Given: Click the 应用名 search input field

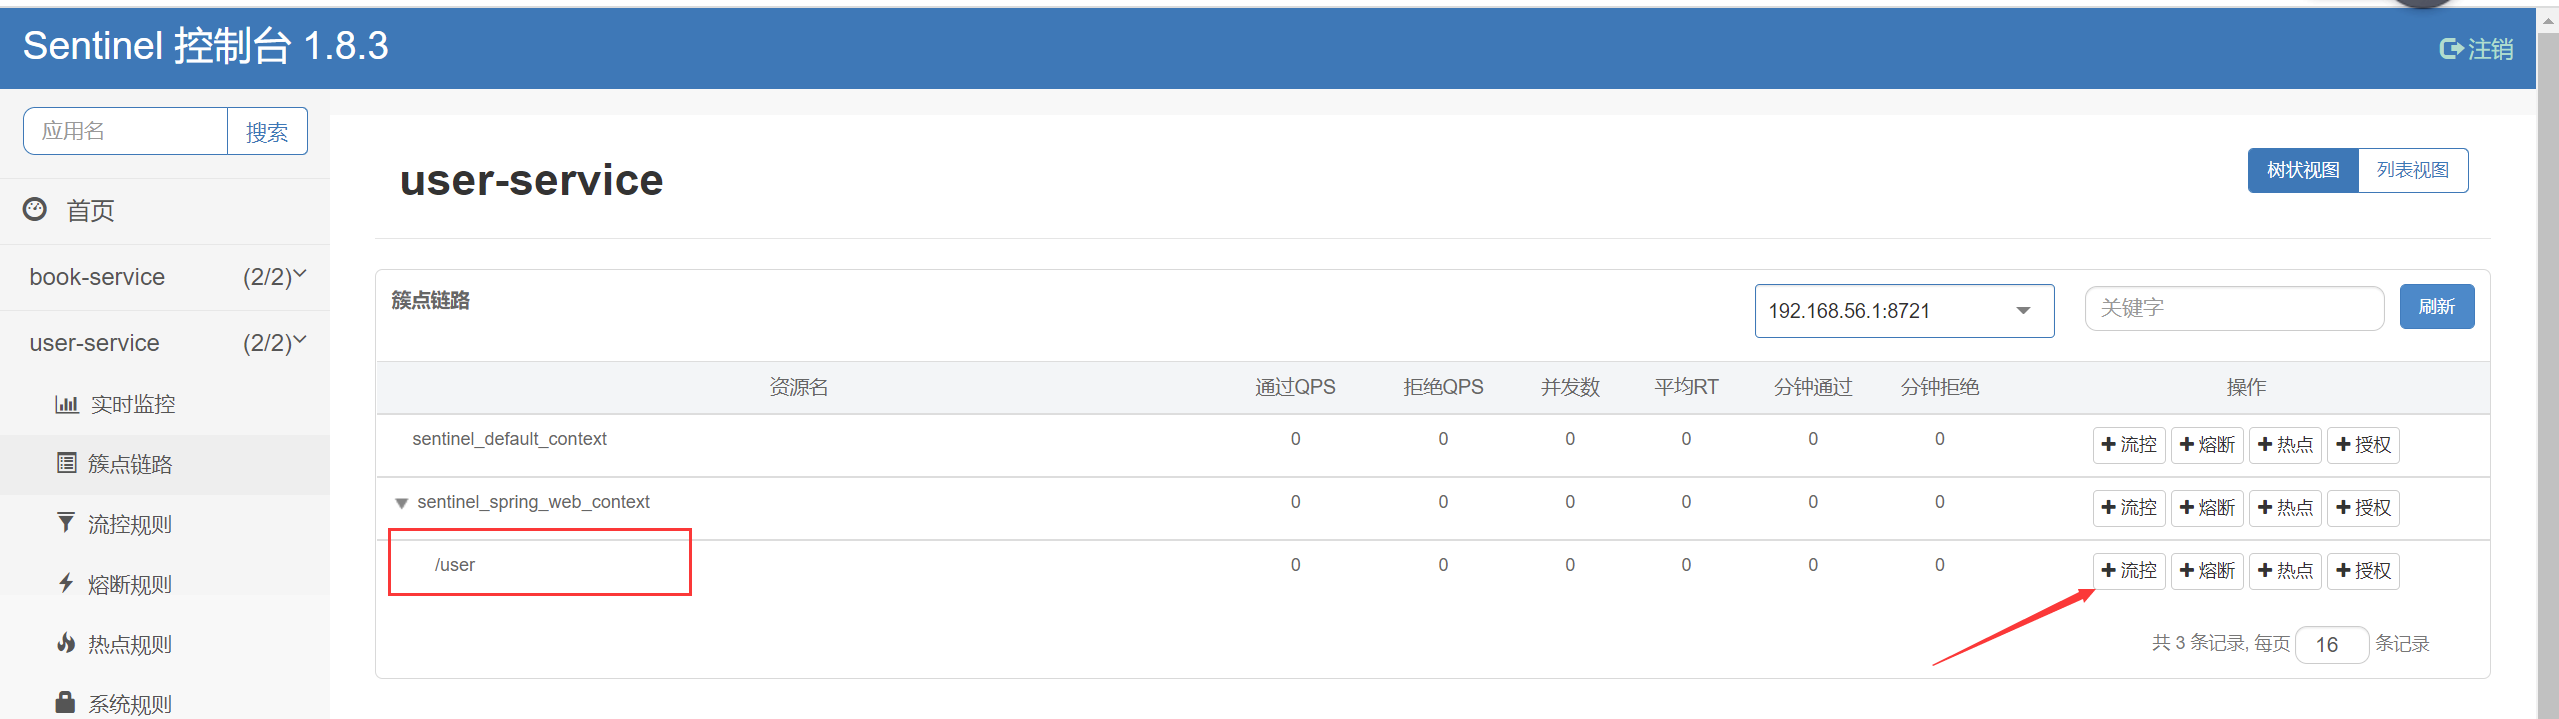Looking at the screenshot, I should [x=126, y=131].
